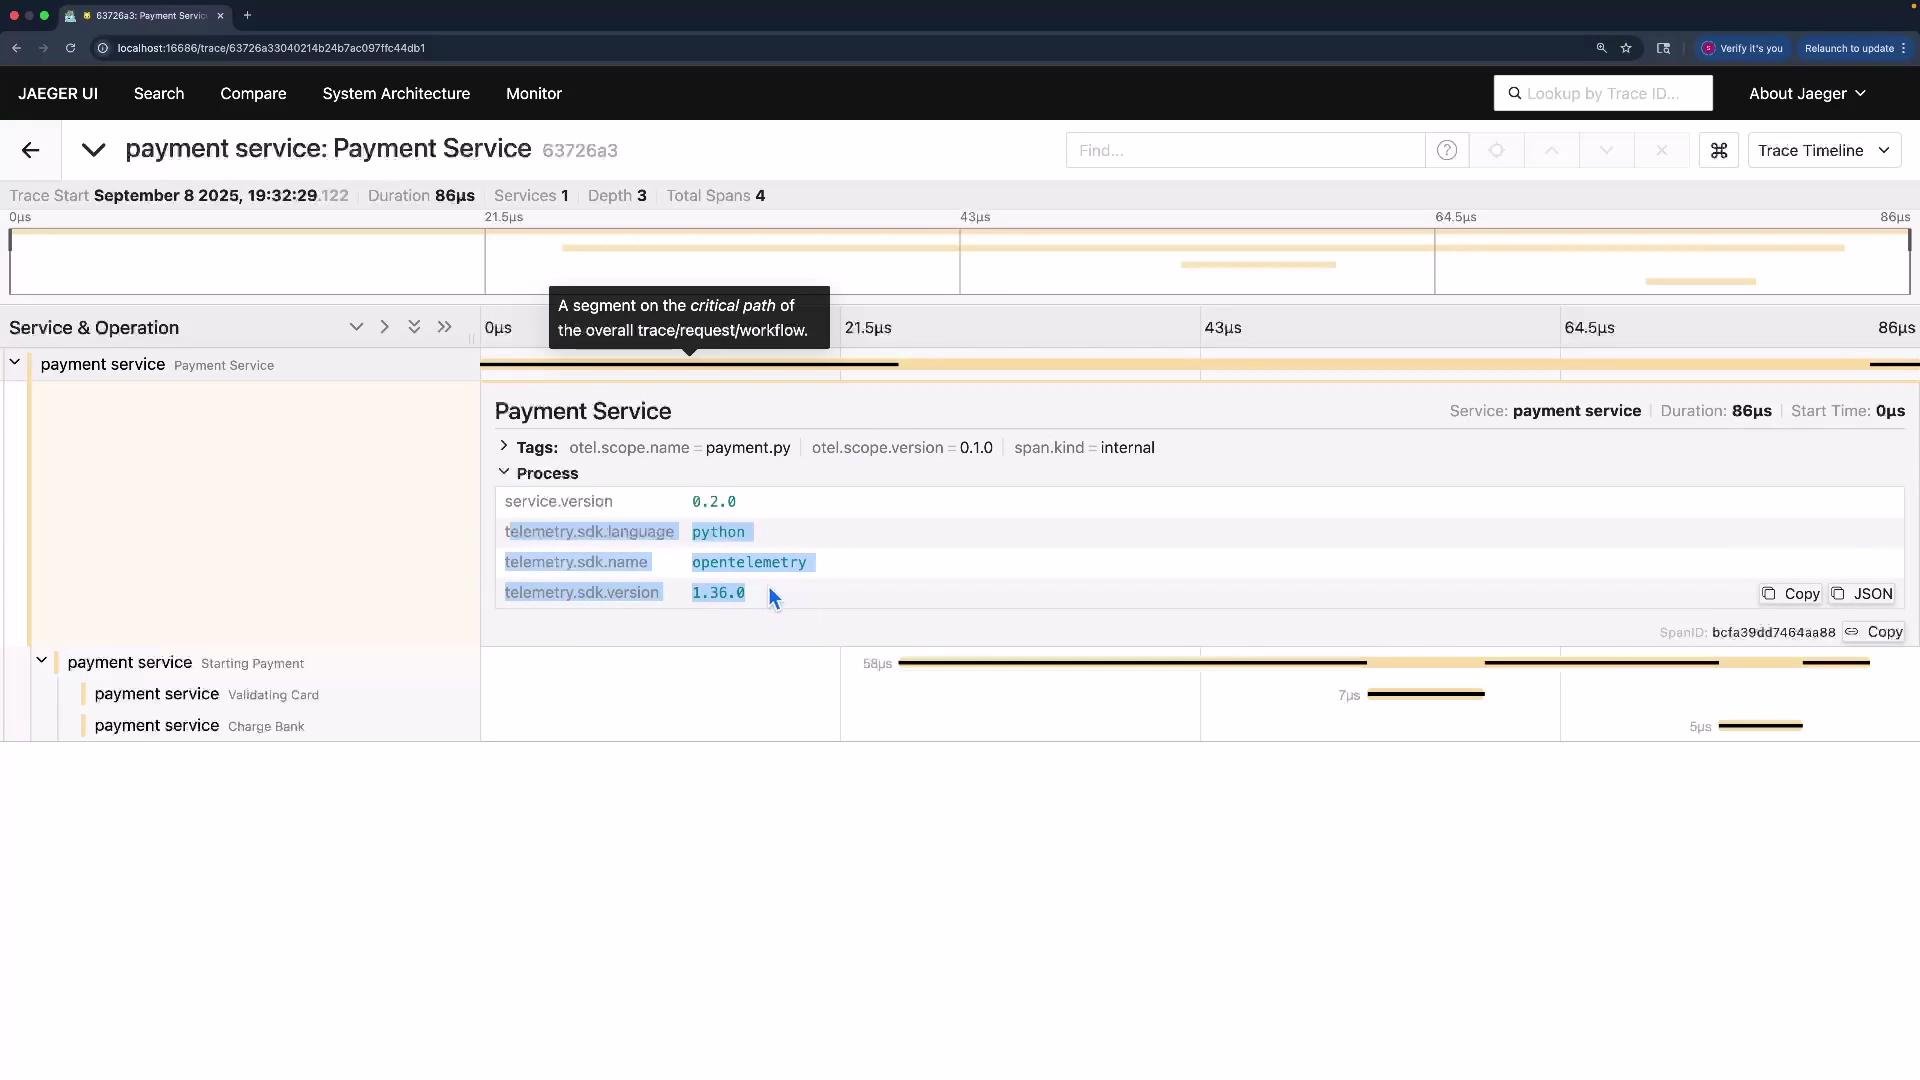Click Verify it's you profile button

coord(1743,48)
